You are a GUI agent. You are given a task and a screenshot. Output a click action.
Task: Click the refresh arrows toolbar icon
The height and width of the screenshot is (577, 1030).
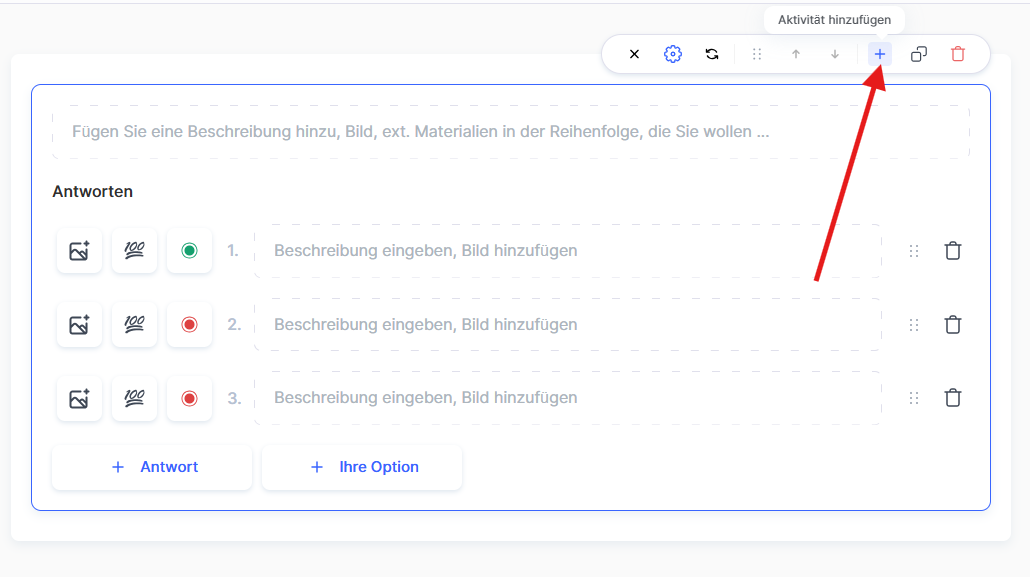tap(712, 54)
